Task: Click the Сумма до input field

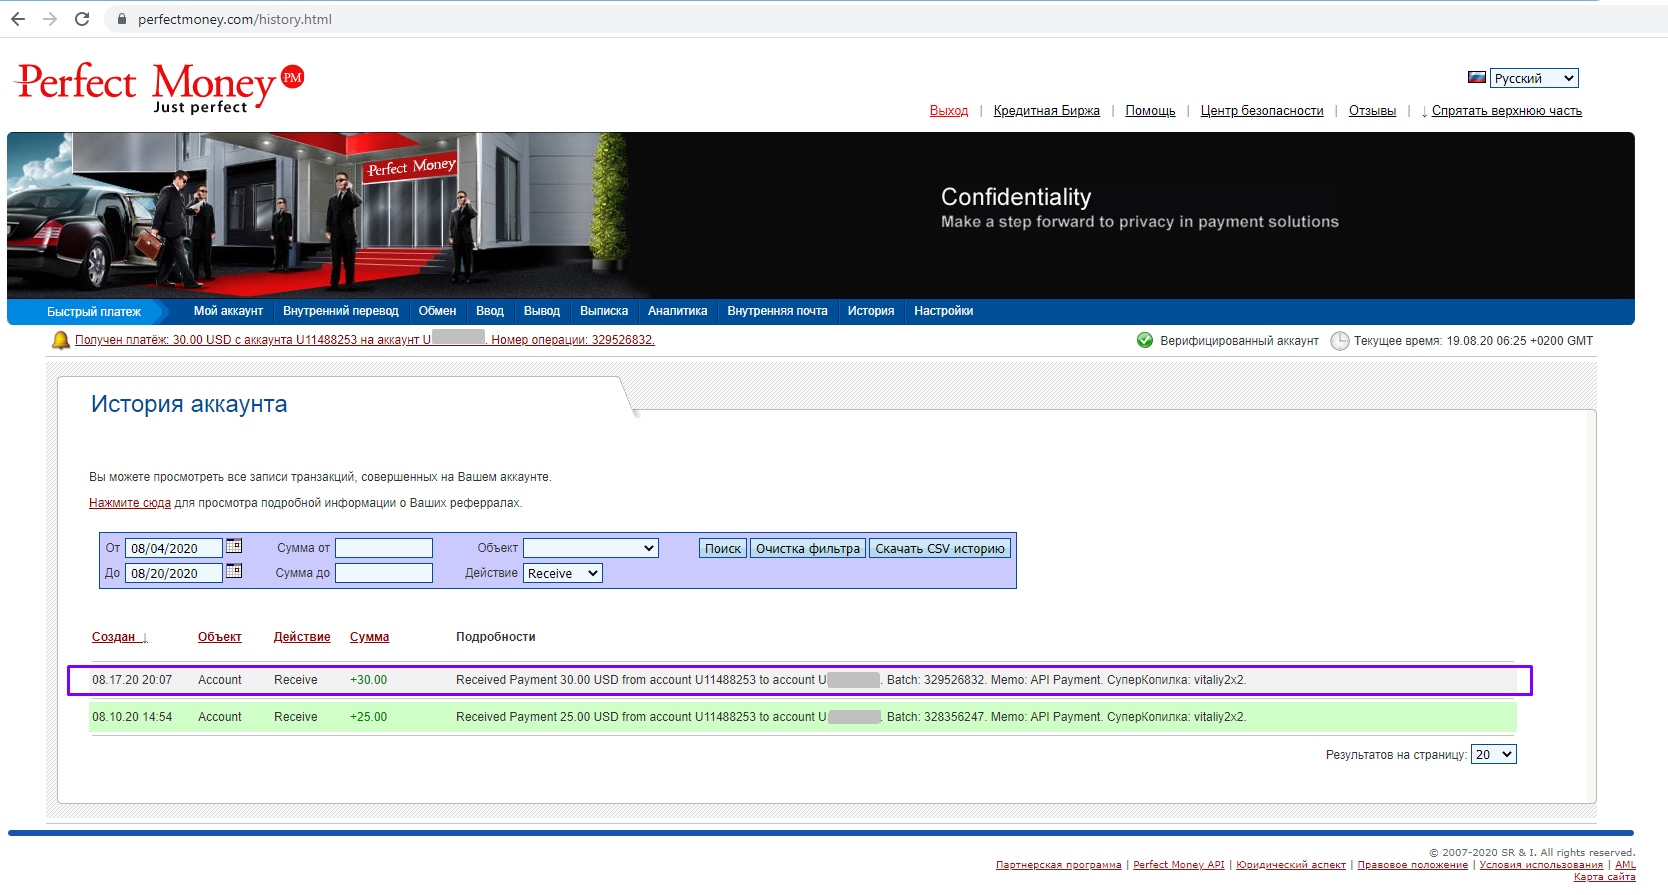Action: [x=384, y=573]
